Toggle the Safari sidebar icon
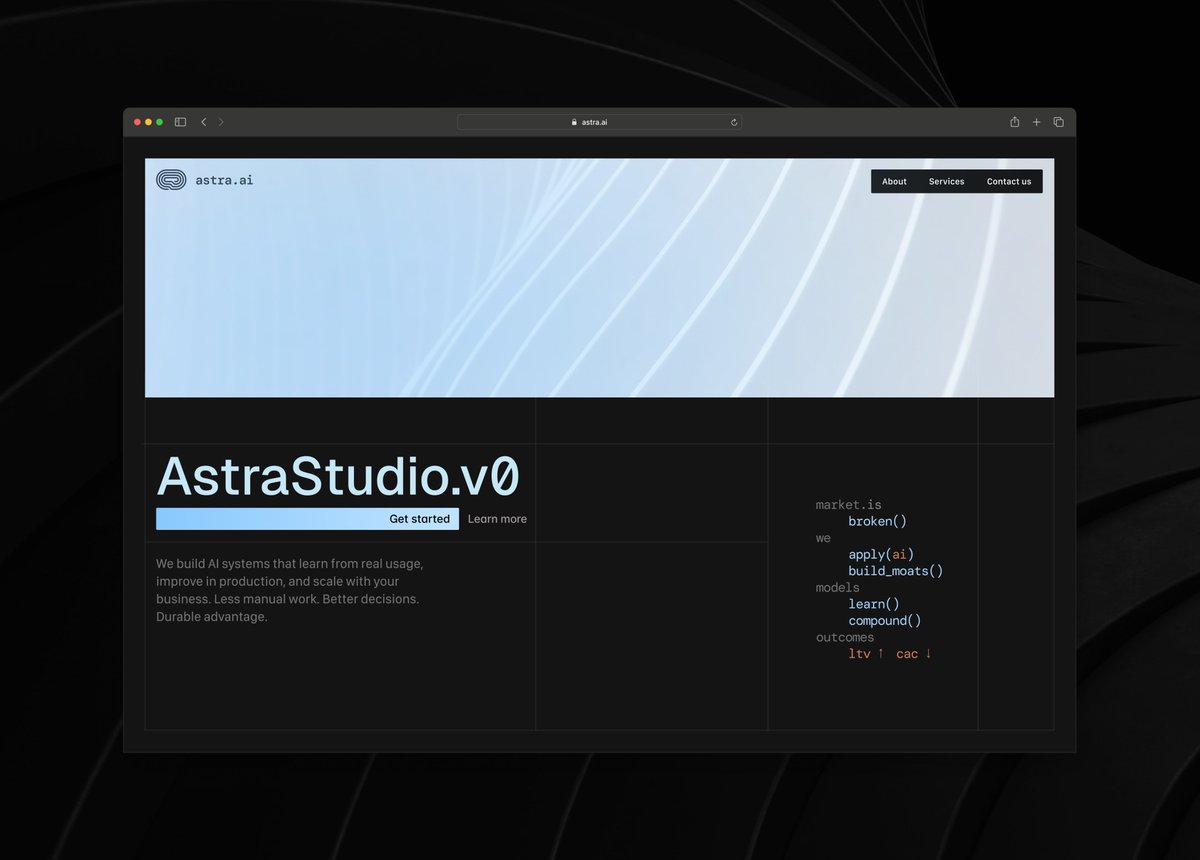This screenshot has width=1200, height=860. (181, 122)
